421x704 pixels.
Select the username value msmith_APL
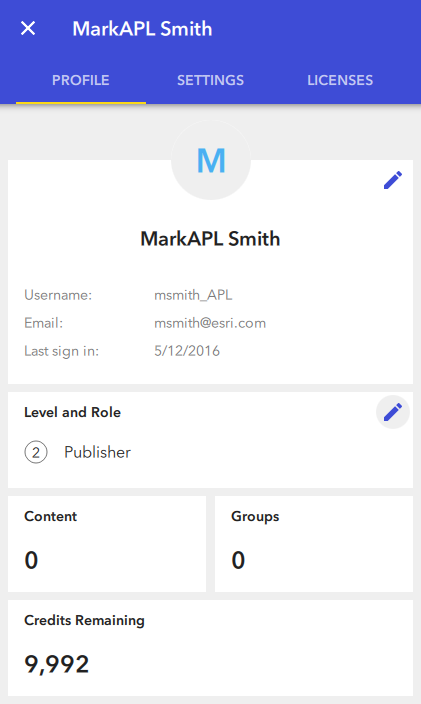pos(193,295)
